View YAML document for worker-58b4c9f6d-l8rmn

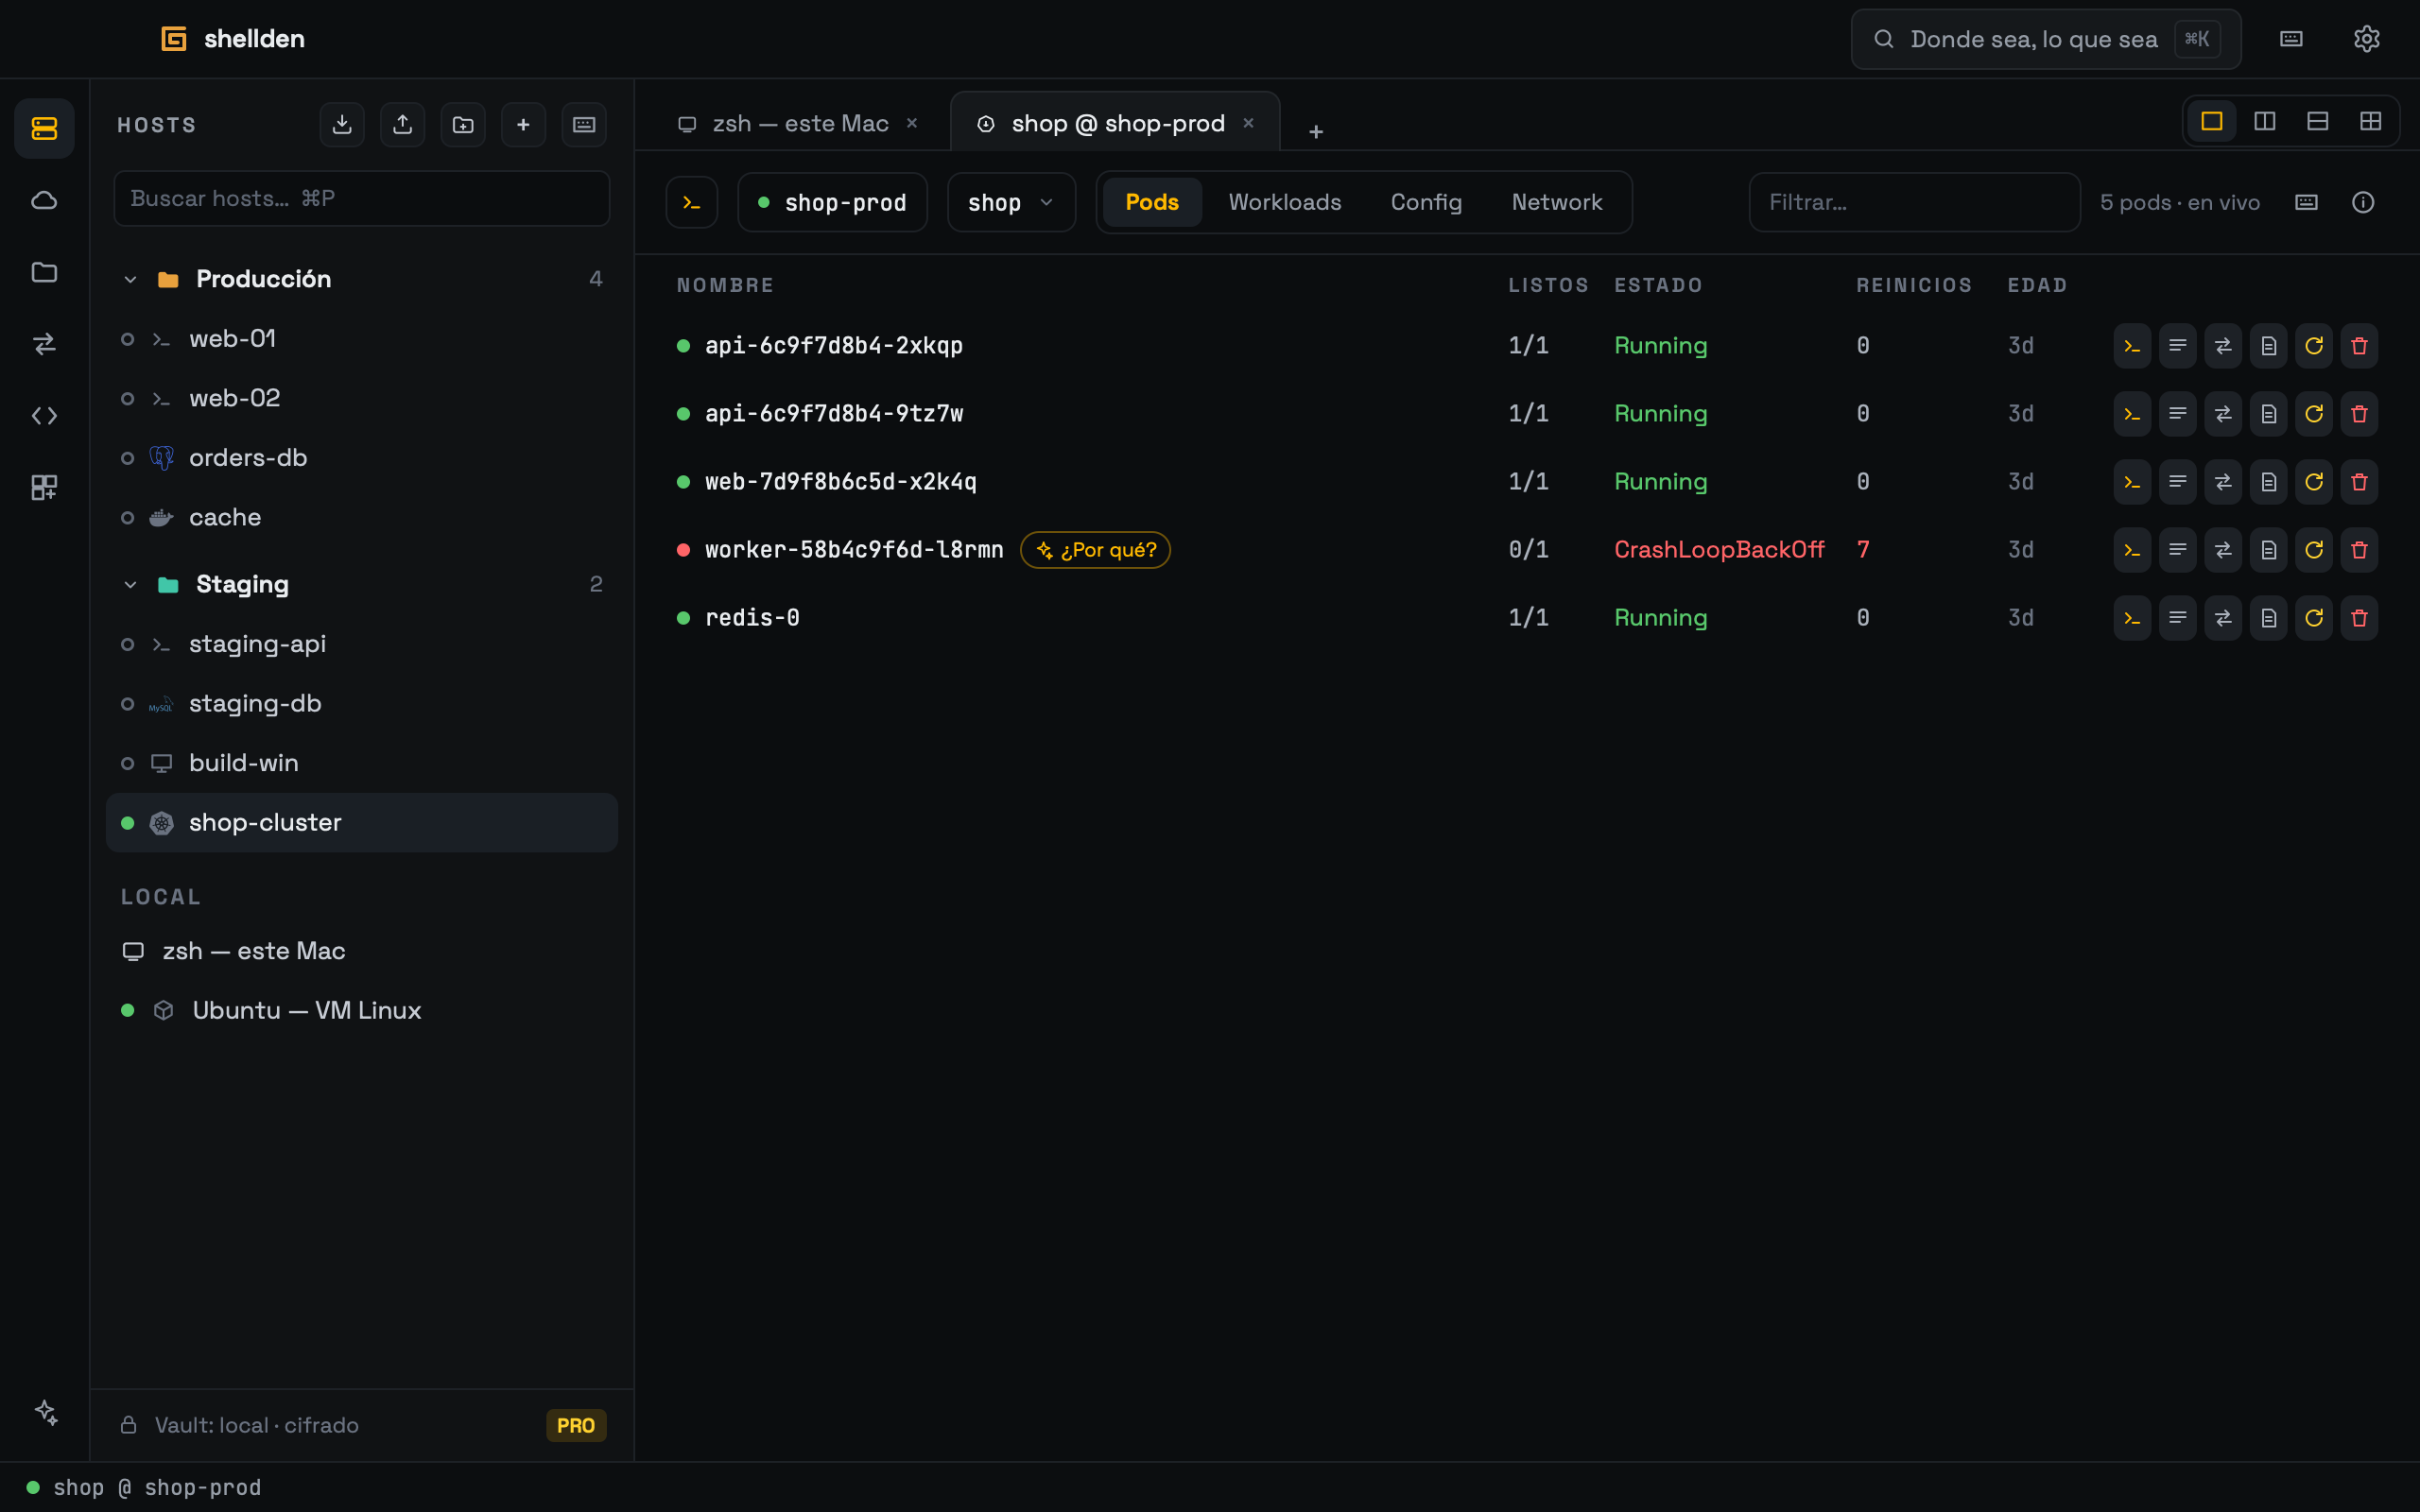tap(2268, 550)
